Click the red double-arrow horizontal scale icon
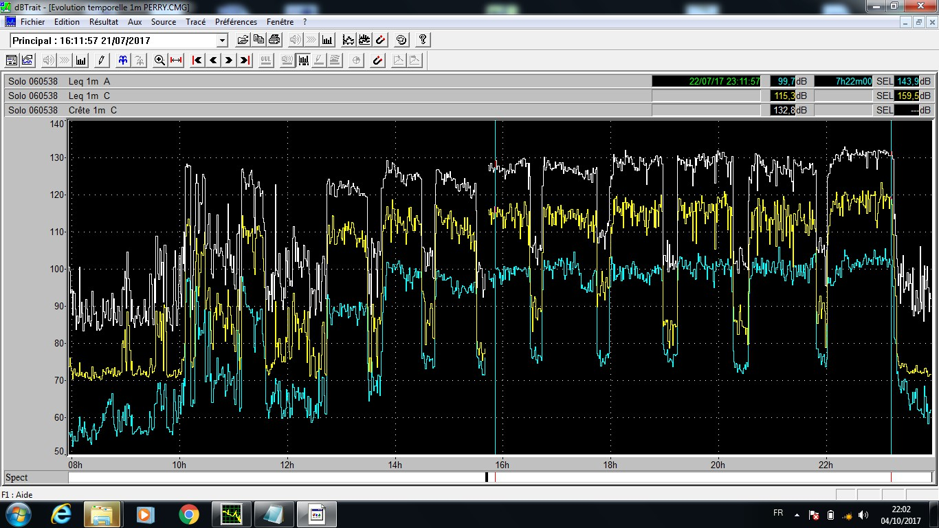The image size is (939, 528). point(176,60)
